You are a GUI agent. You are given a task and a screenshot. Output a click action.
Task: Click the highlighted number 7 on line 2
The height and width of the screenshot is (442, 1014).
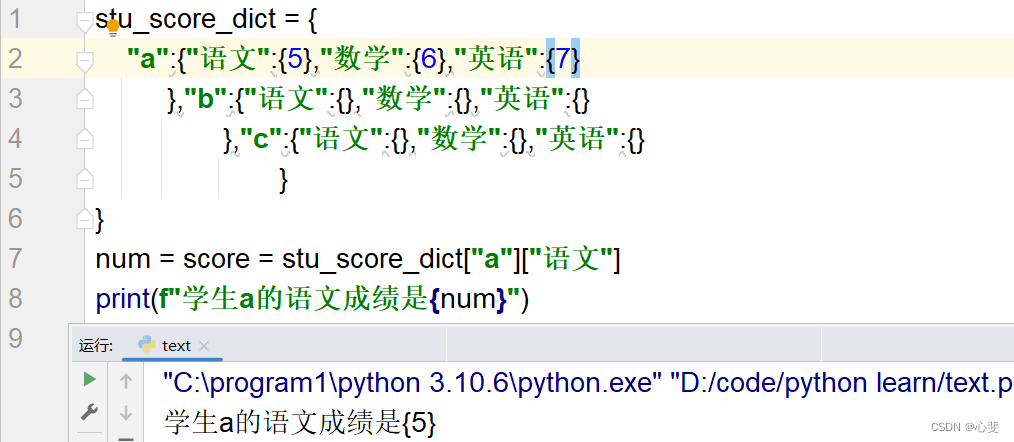pos(563,60)
